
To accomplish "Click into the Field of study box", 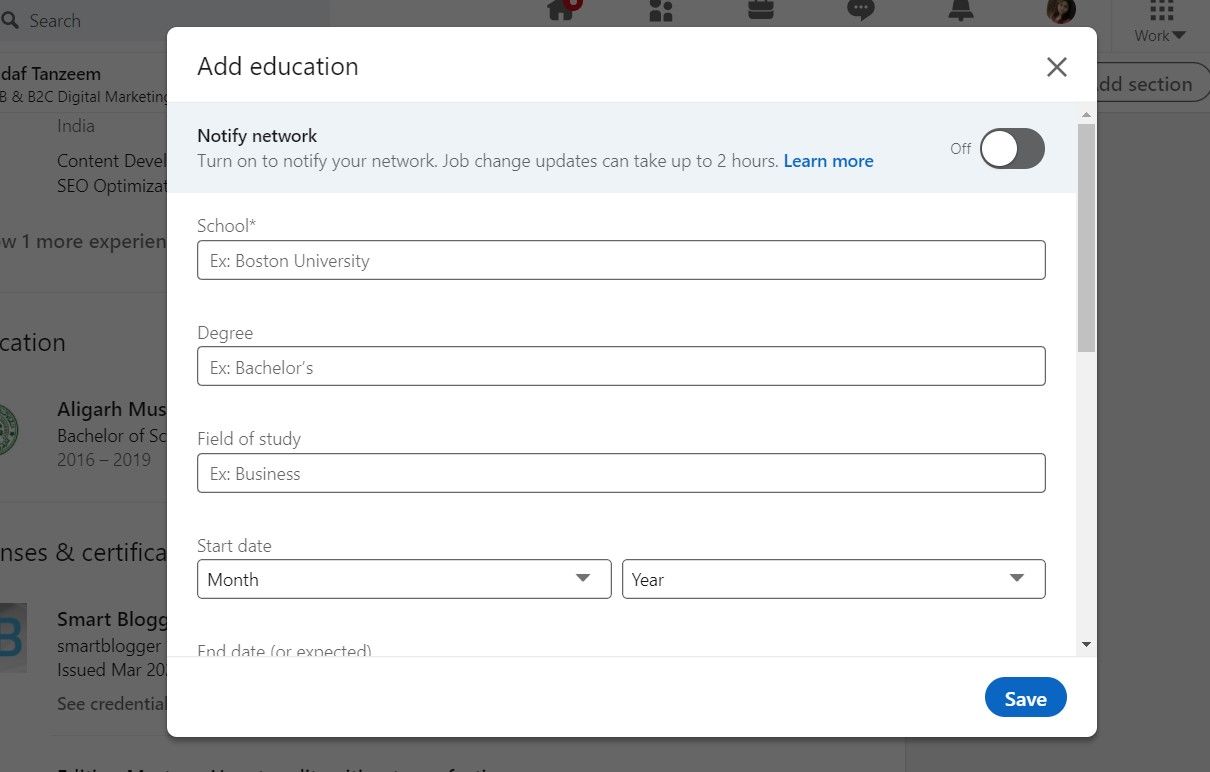I will click(x=621, y=473).
